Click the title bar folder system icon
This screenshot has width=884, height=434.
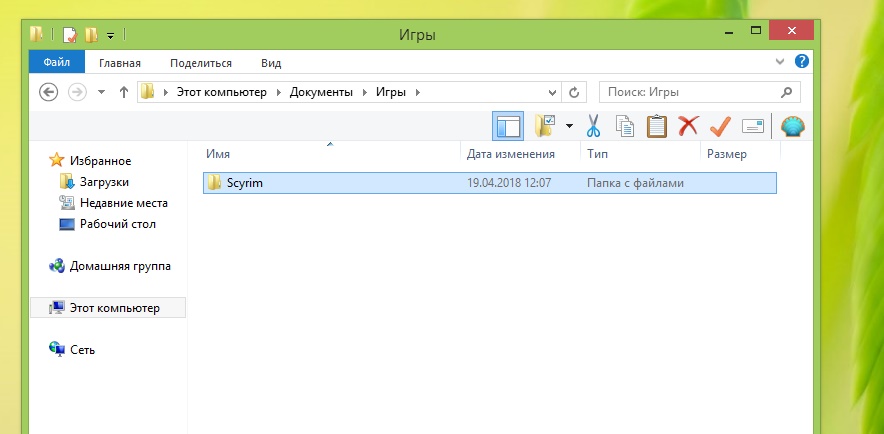point(37,35)
